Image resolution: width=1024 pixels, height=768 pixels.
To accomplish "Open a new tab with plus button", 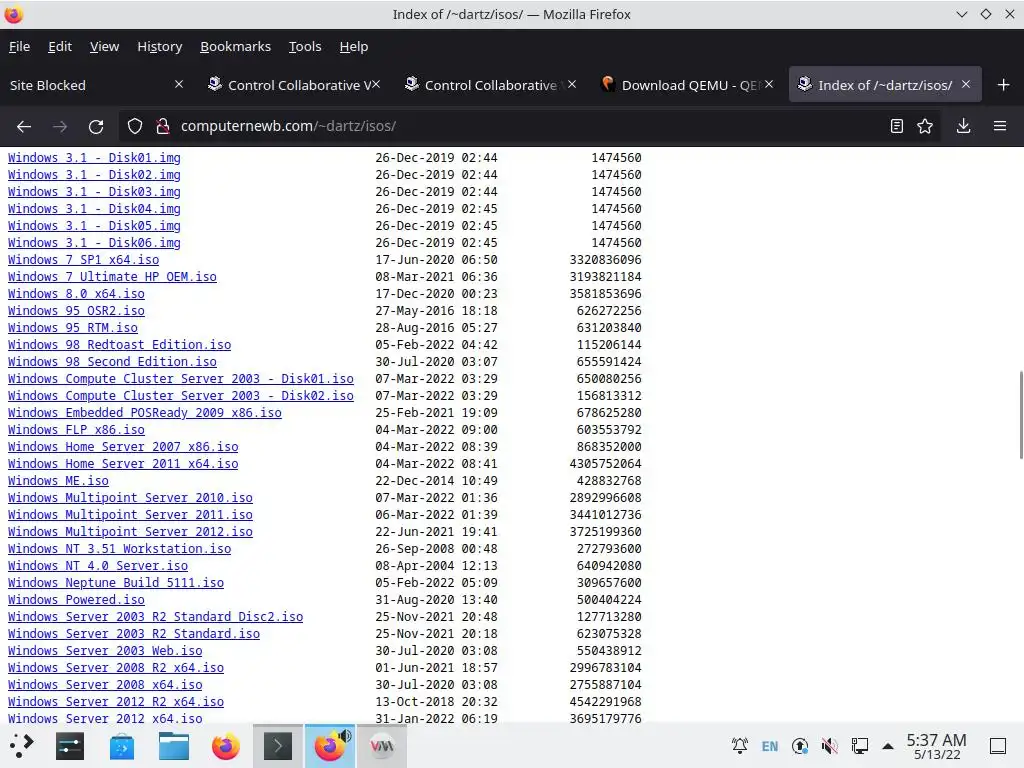I will 1004,85.
